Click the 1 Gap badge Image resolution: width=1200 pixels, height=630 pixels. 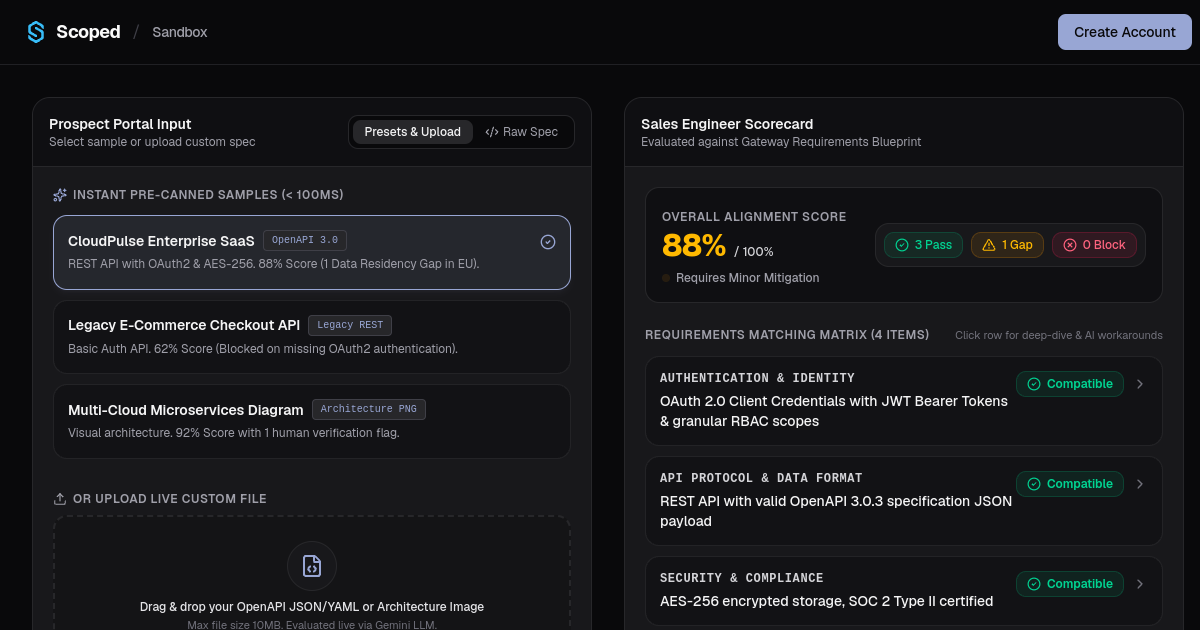[x=1008, y=245]
